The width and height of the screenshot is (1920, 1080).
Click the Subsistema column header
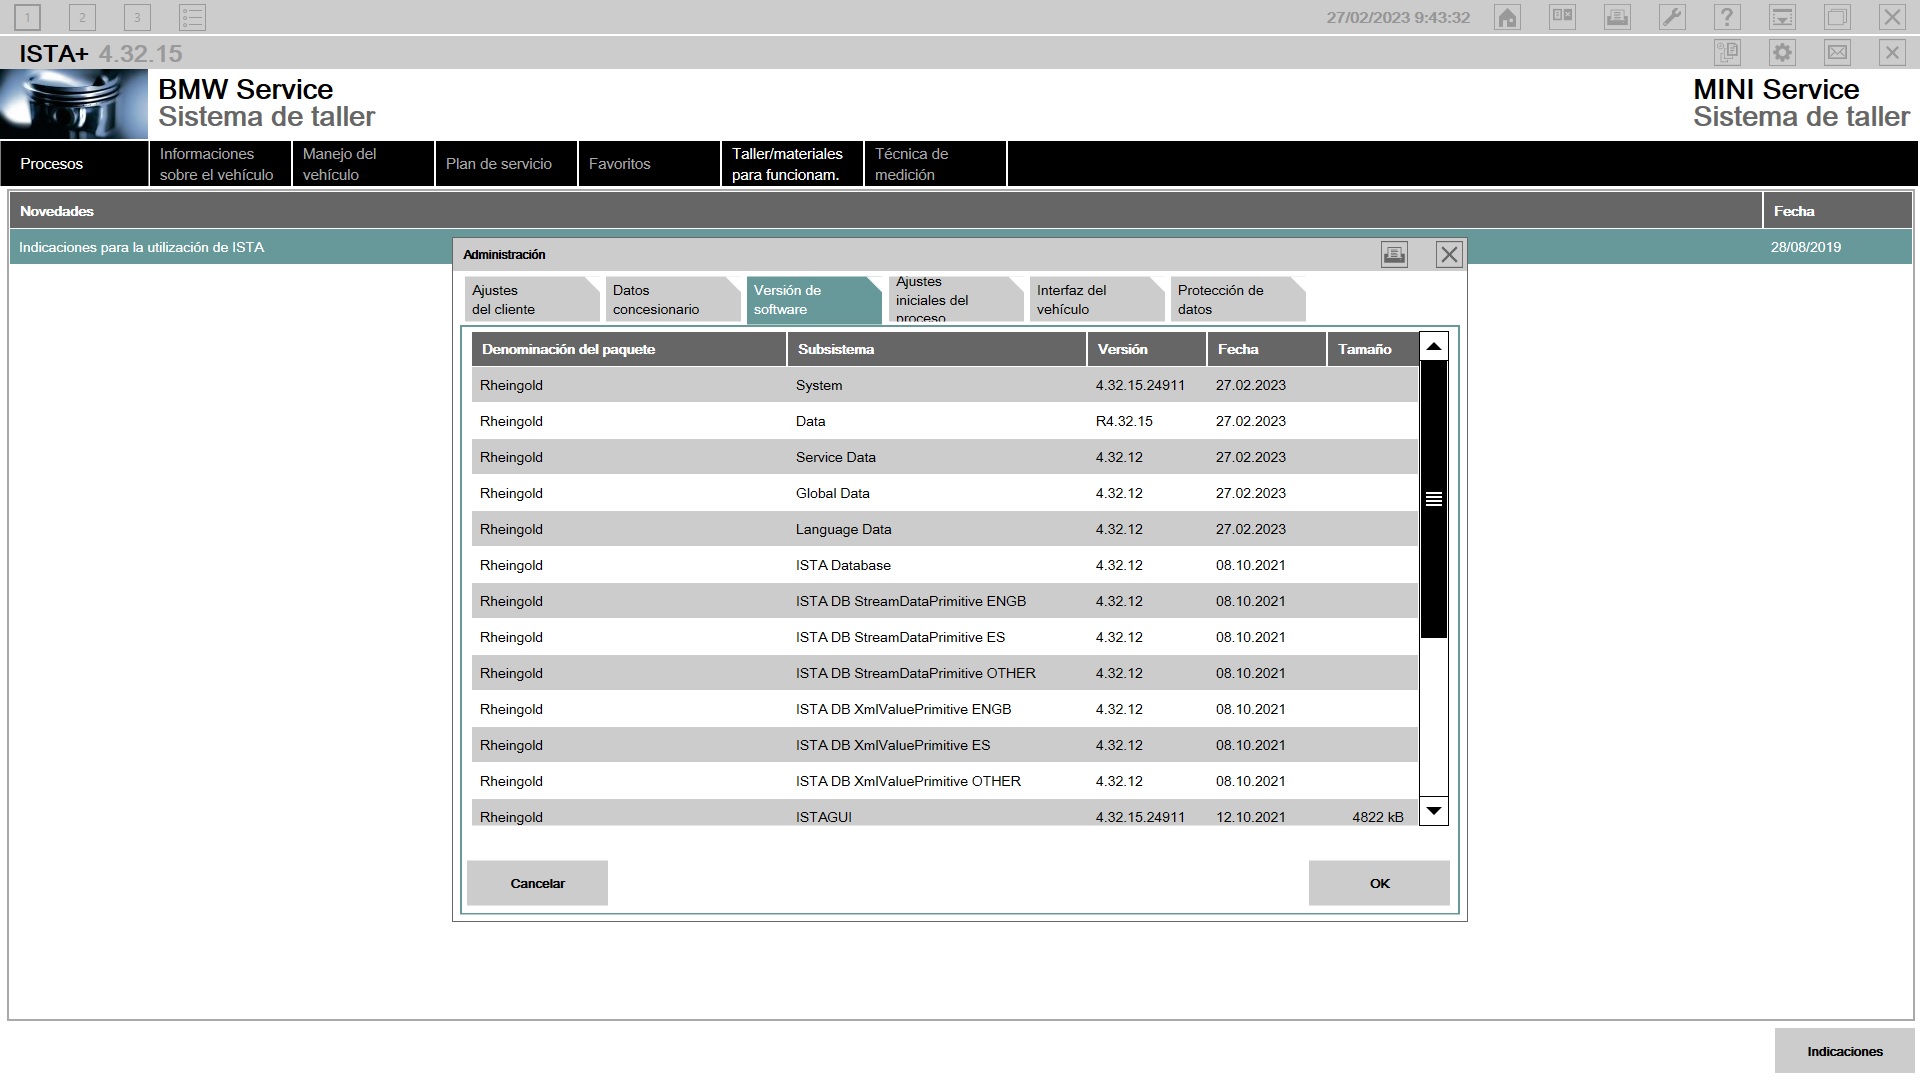click(x=937, y=349)
